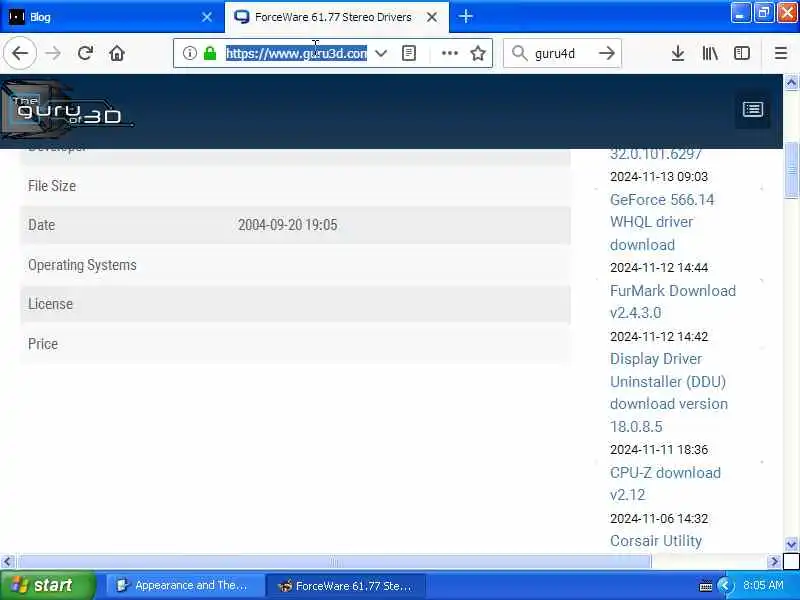Bookmark this page with the star
Viewport: 800px width, 600px height.
(478, 53)
